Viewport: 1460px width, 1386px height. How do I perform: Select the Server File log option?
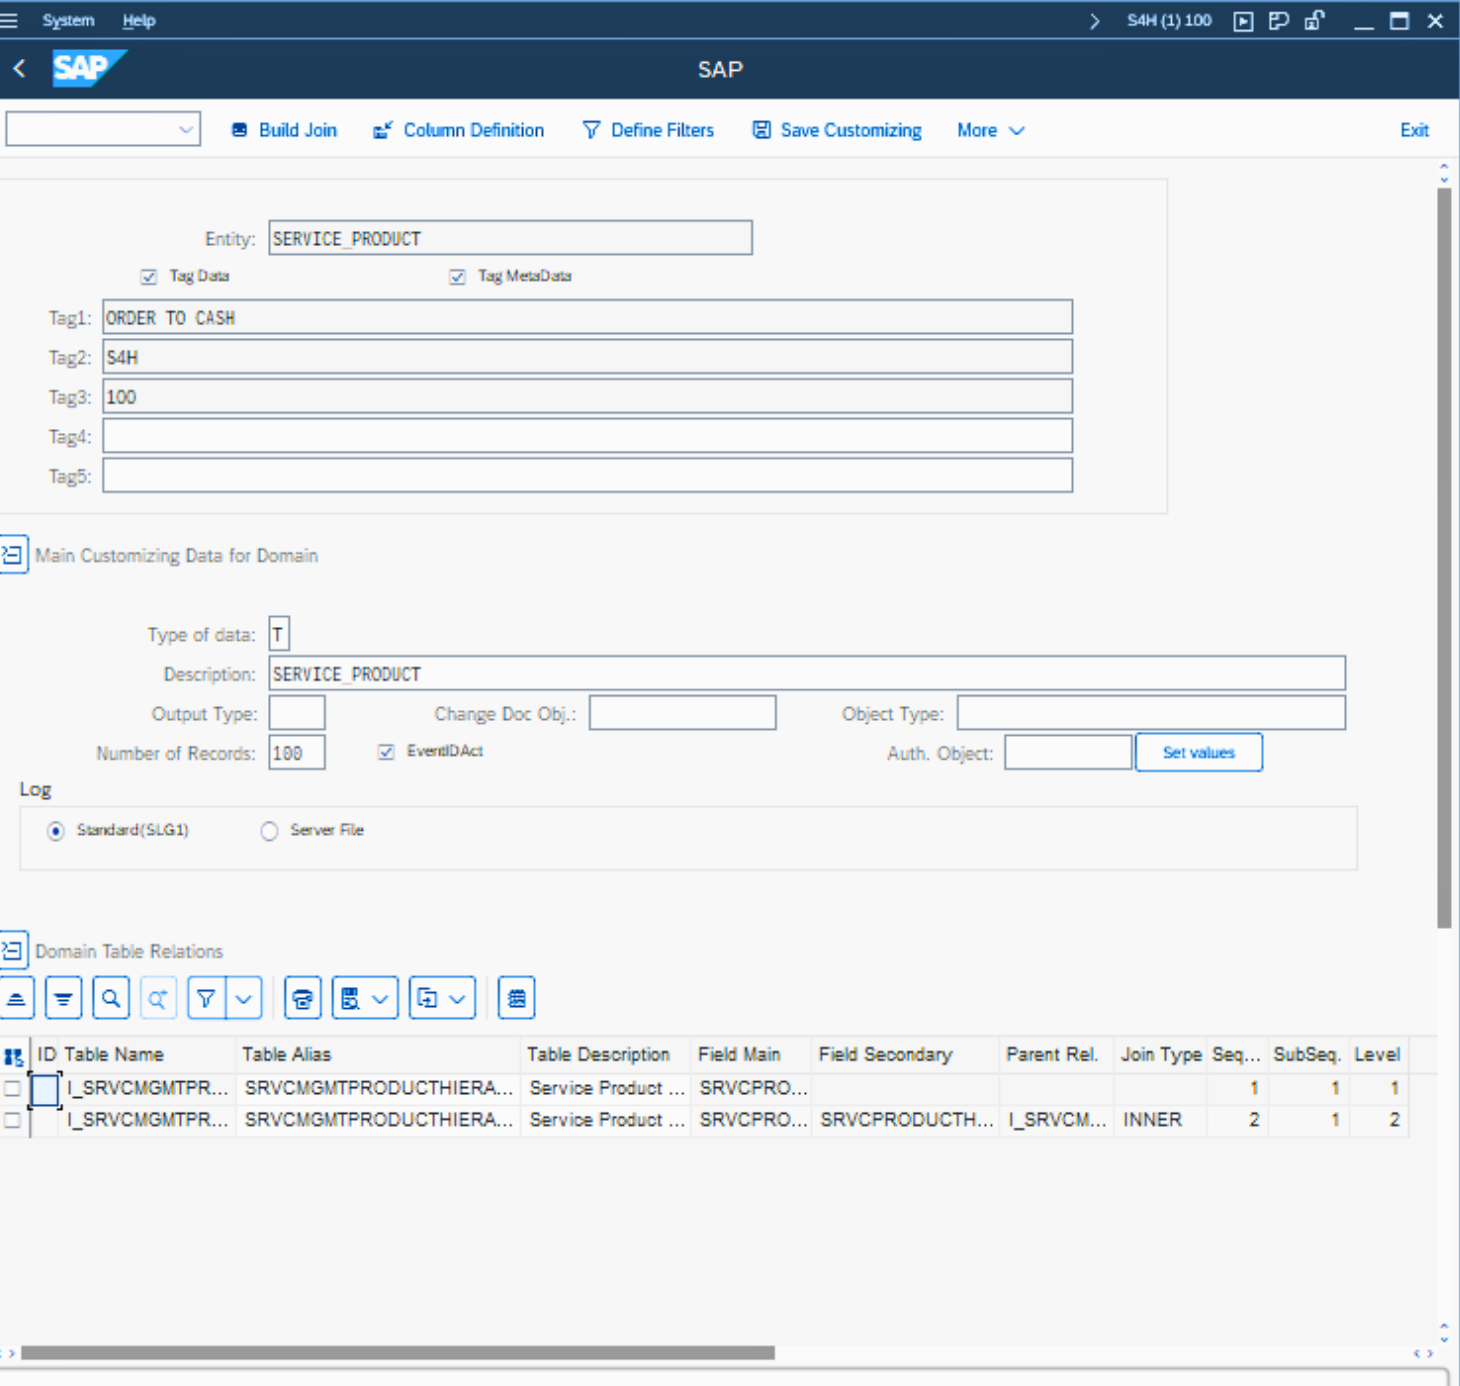[269, 831]
